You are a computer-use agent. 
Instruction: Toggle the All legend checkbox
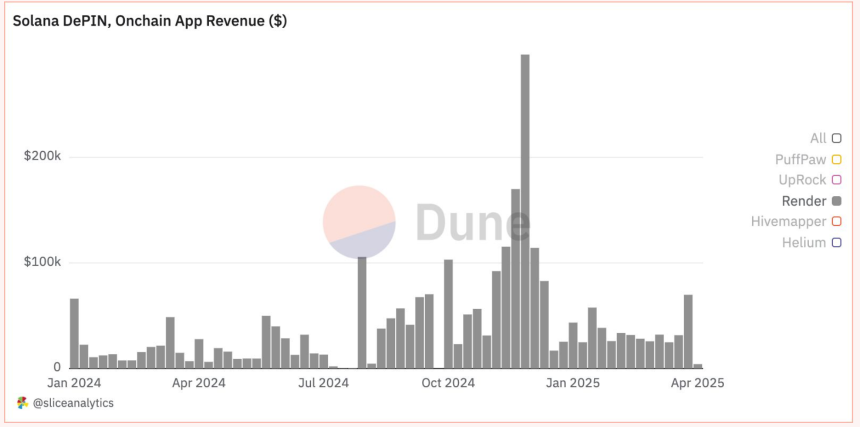[836, 138]
